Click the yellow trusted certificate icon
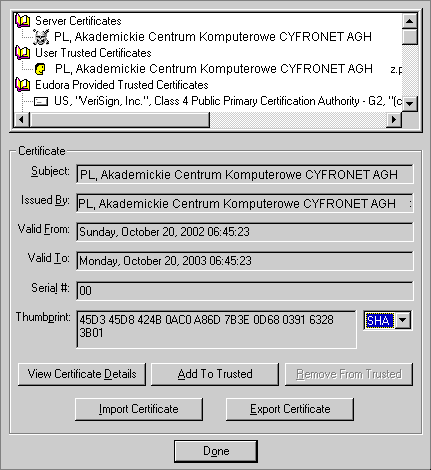The image size is (431, 470). [40, 69]
